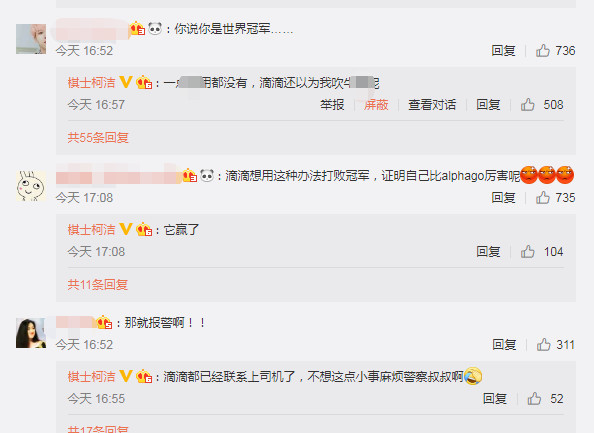Like the '那就报警啊' comment with 311 likes

[x=544, y=344]
